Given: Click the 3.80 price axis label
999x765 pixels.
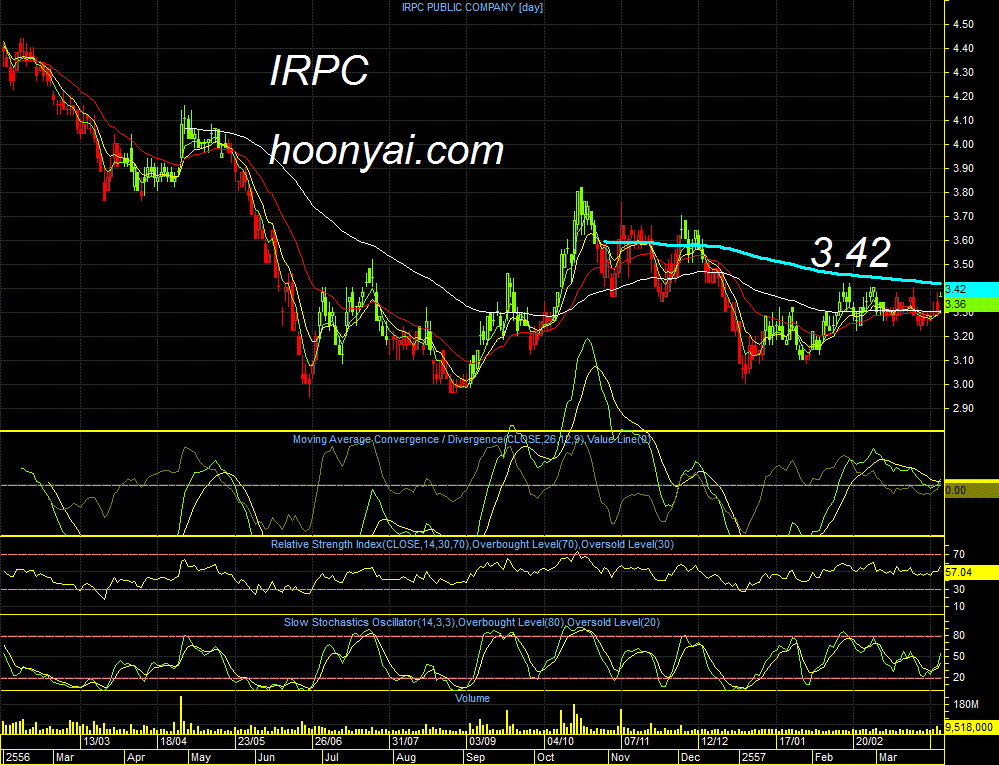Looking at the screenshot, I should pos(963,192).
